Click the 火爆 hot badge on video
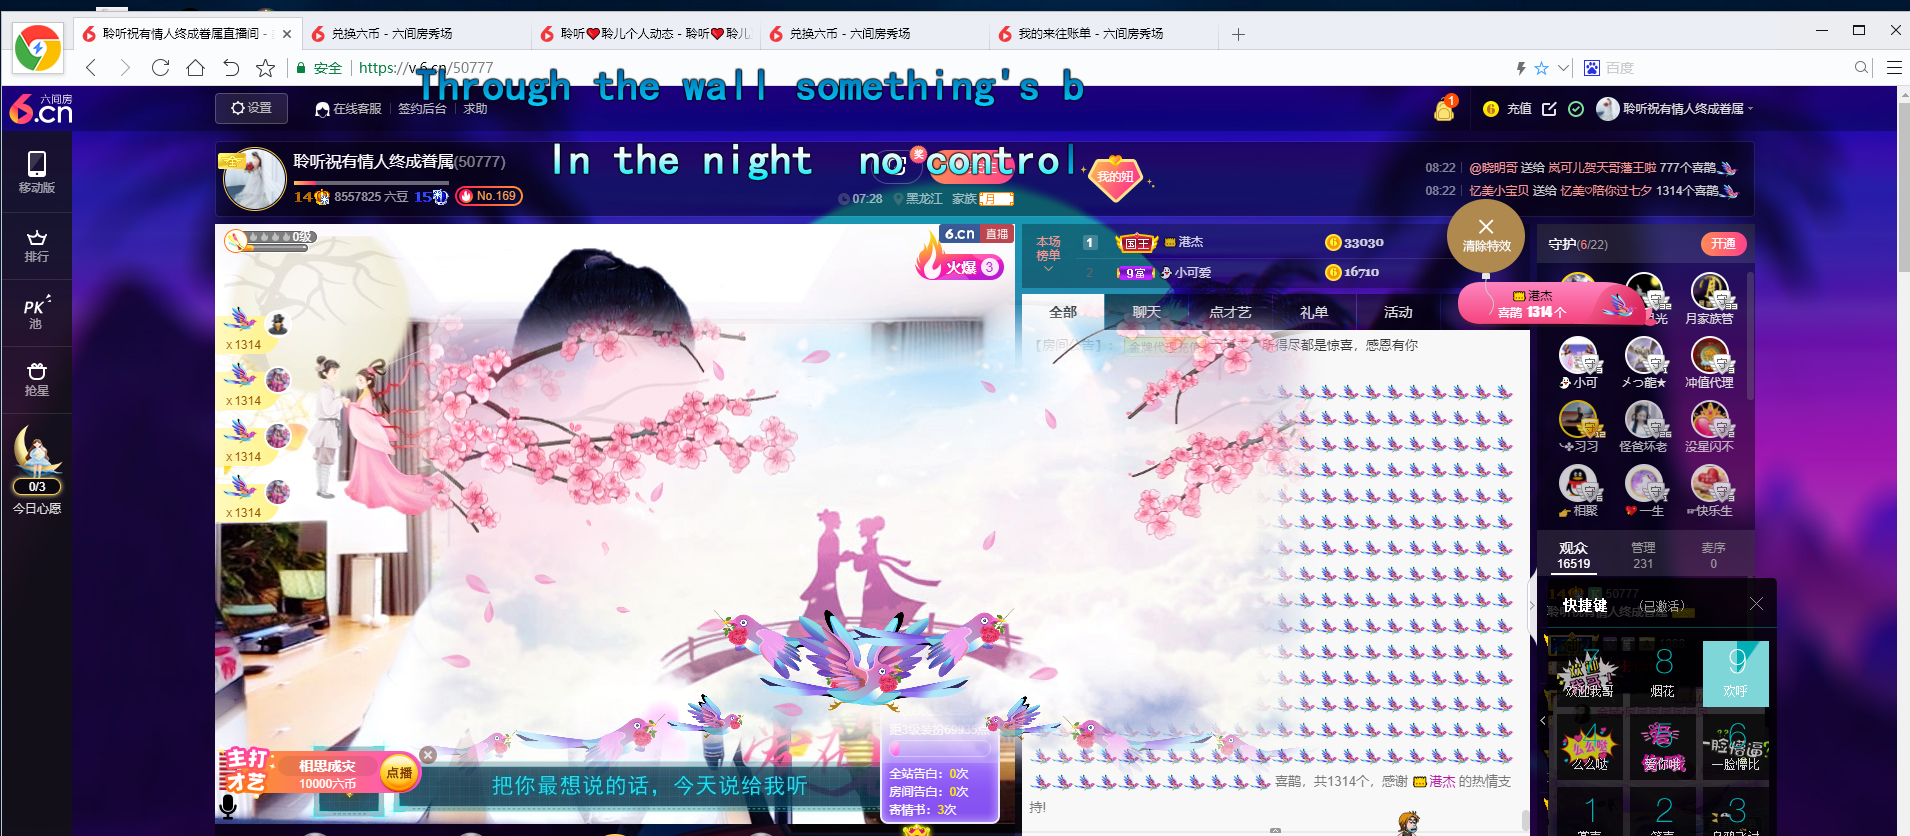 pyautogui.click(x=960, y=263)
